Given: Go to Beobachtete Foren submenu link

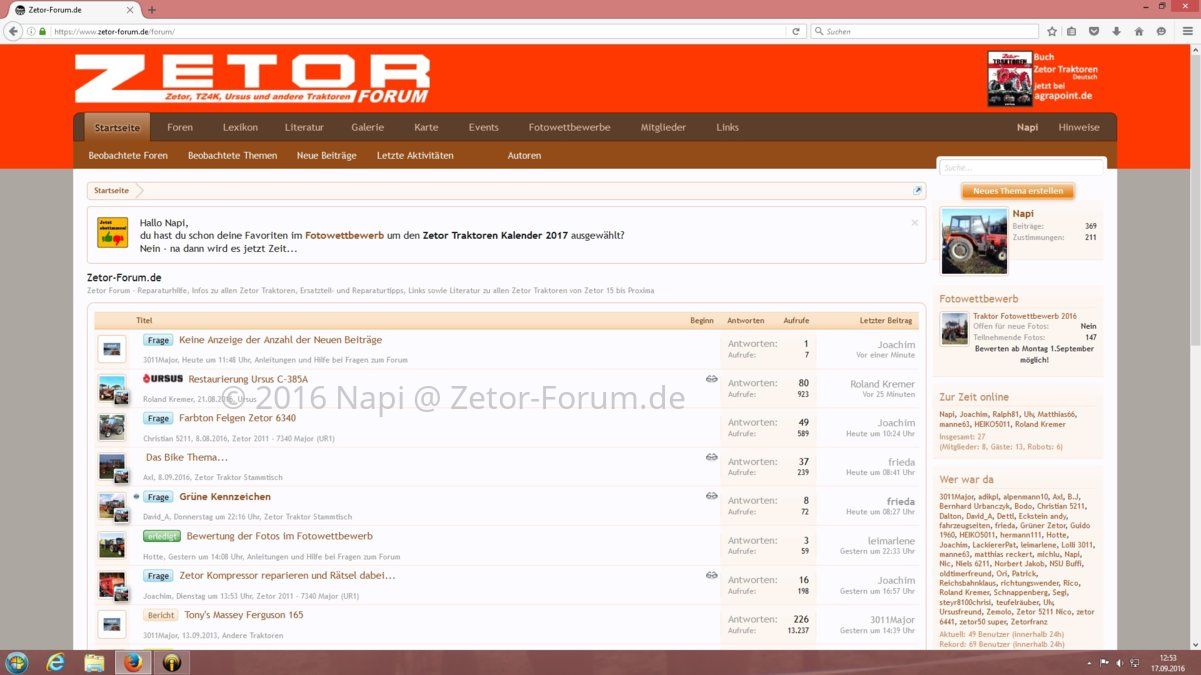Looking at the screenshot, I should click(x=128, y=155).
